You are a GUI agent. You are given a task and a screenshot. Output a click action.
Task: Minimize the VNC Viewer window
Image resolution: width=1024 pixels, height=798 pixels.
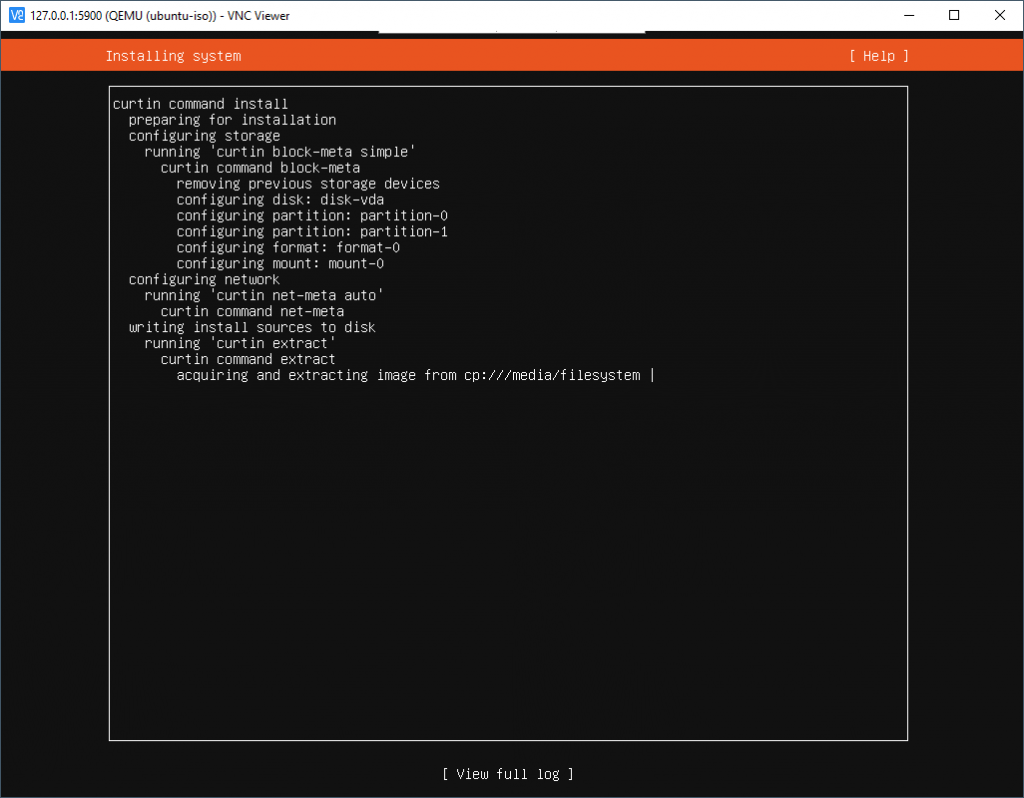point(908,15)
